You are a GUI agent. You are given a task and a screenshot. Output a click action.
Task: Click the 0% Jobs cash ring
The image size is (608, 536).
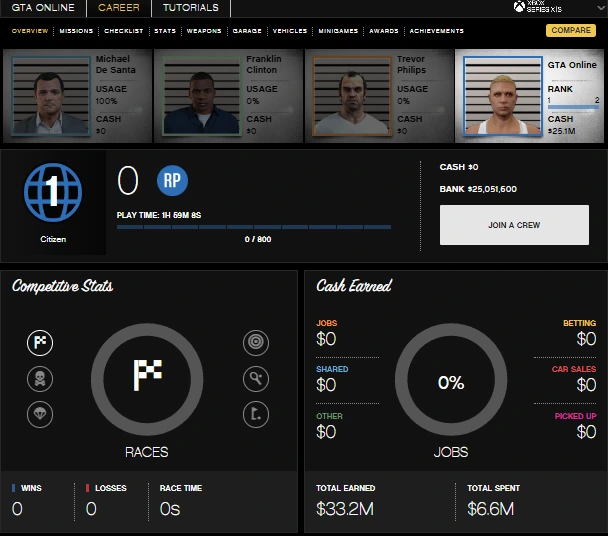click(x=451, y=379)
